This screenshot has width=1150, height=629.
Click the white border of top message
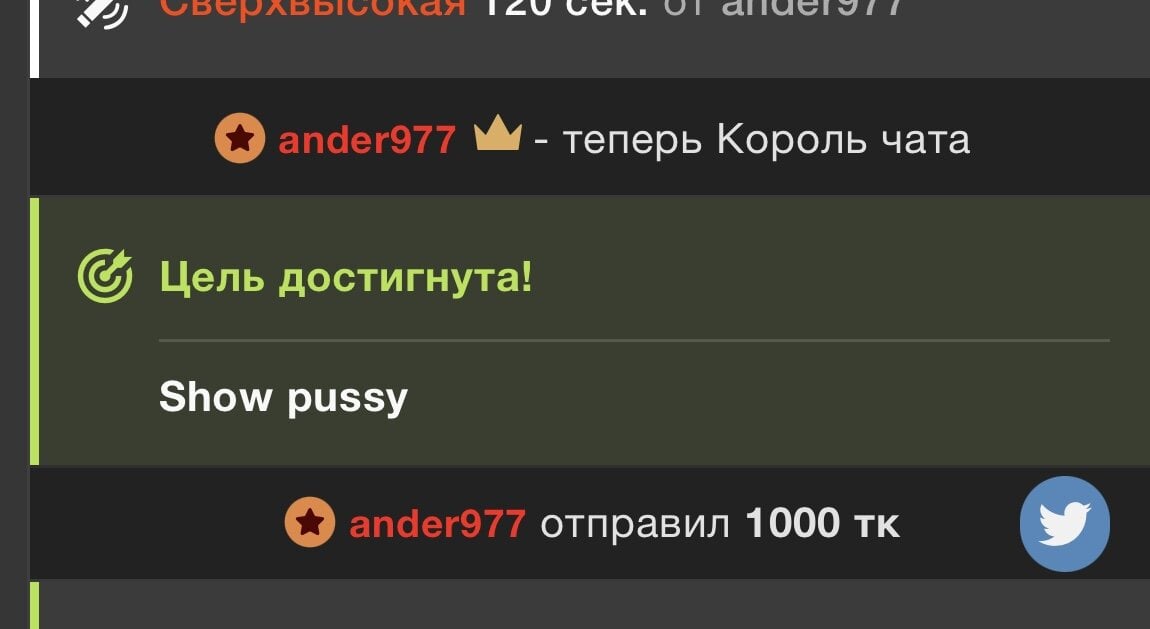pos(34,38)
